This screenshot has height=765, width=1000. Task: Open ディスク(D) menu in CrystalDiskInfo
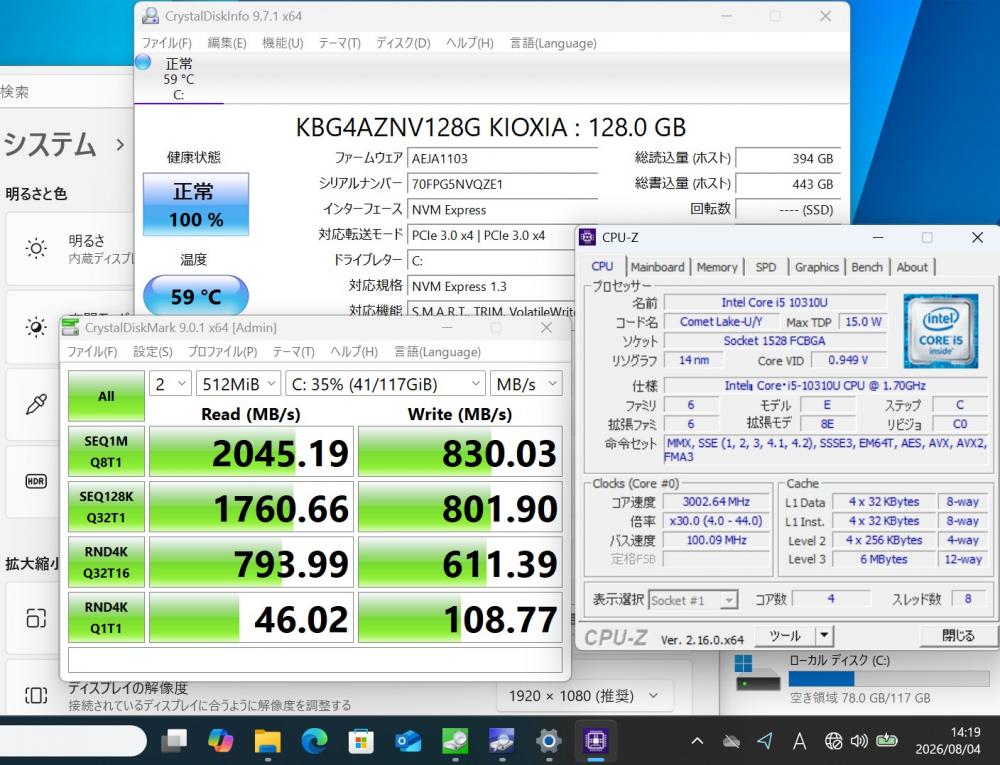pyautogui.click(x=403, y=43)
